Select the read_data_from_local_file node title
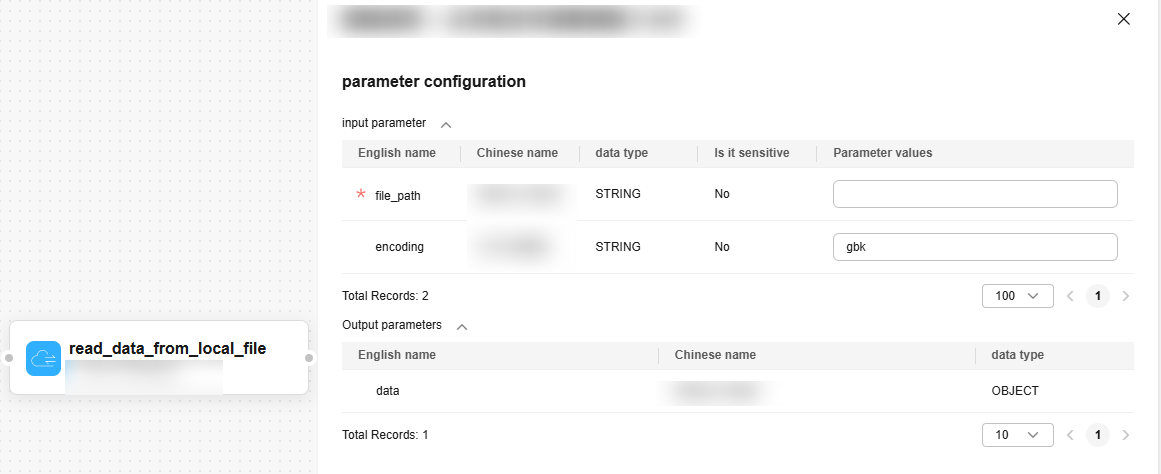The height and width of the screenshot is (474, 1161). click(x=167, y=349)
